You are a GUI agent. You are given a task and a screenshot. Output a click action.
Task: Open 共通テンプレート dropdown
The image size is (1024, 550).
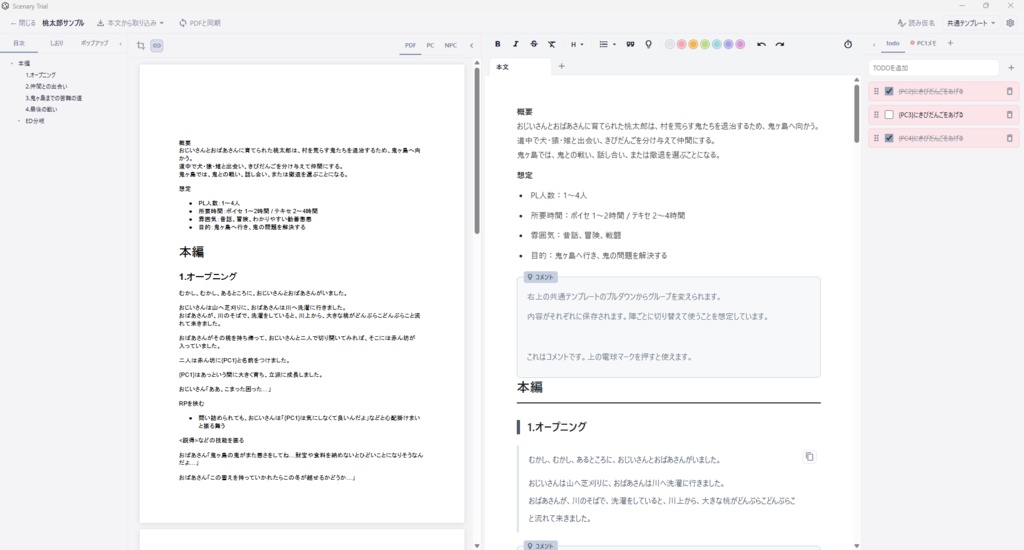971,23
